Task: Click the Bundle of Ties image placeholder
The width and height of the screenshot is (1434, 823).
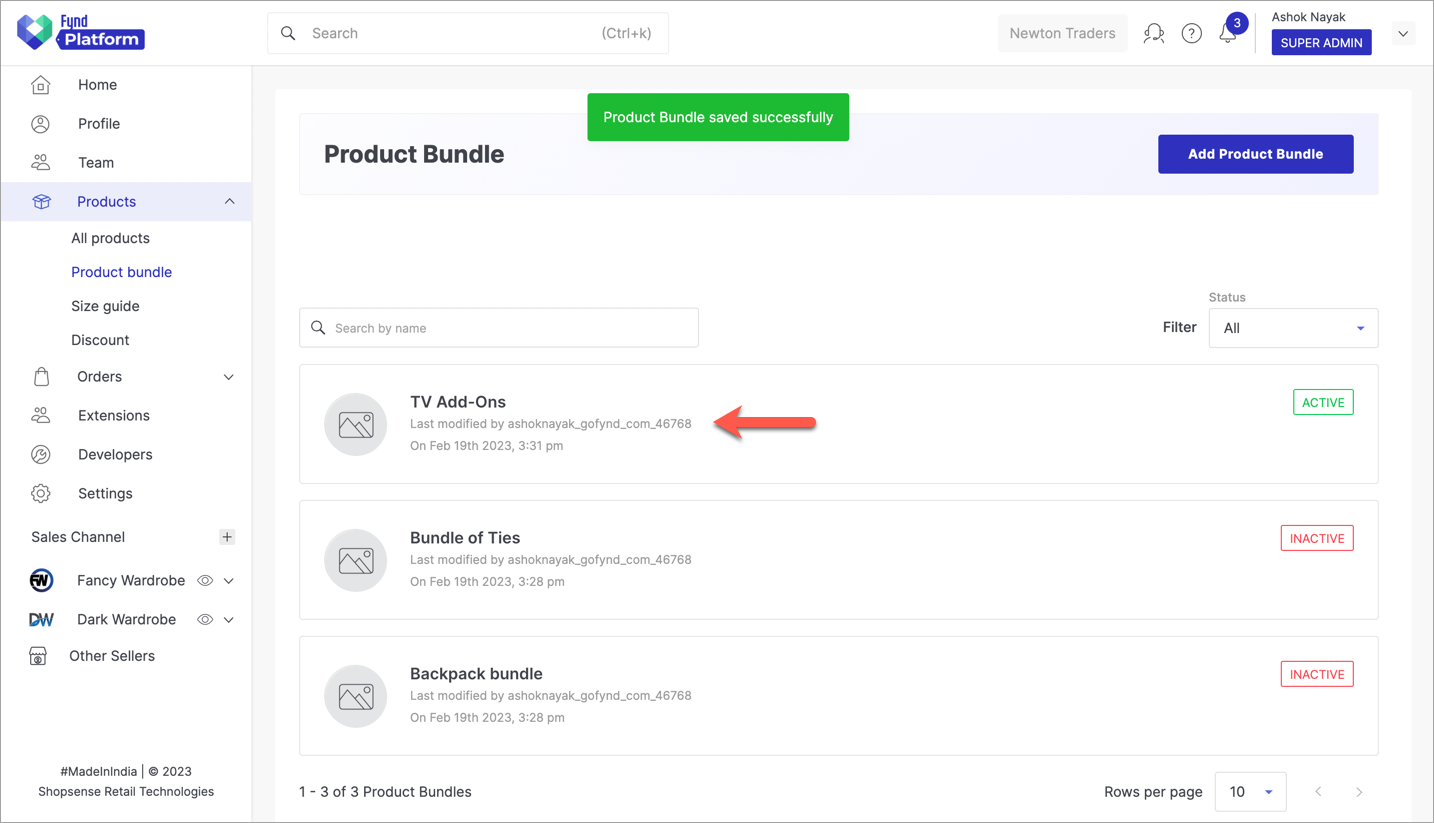Action: (356, 560)
